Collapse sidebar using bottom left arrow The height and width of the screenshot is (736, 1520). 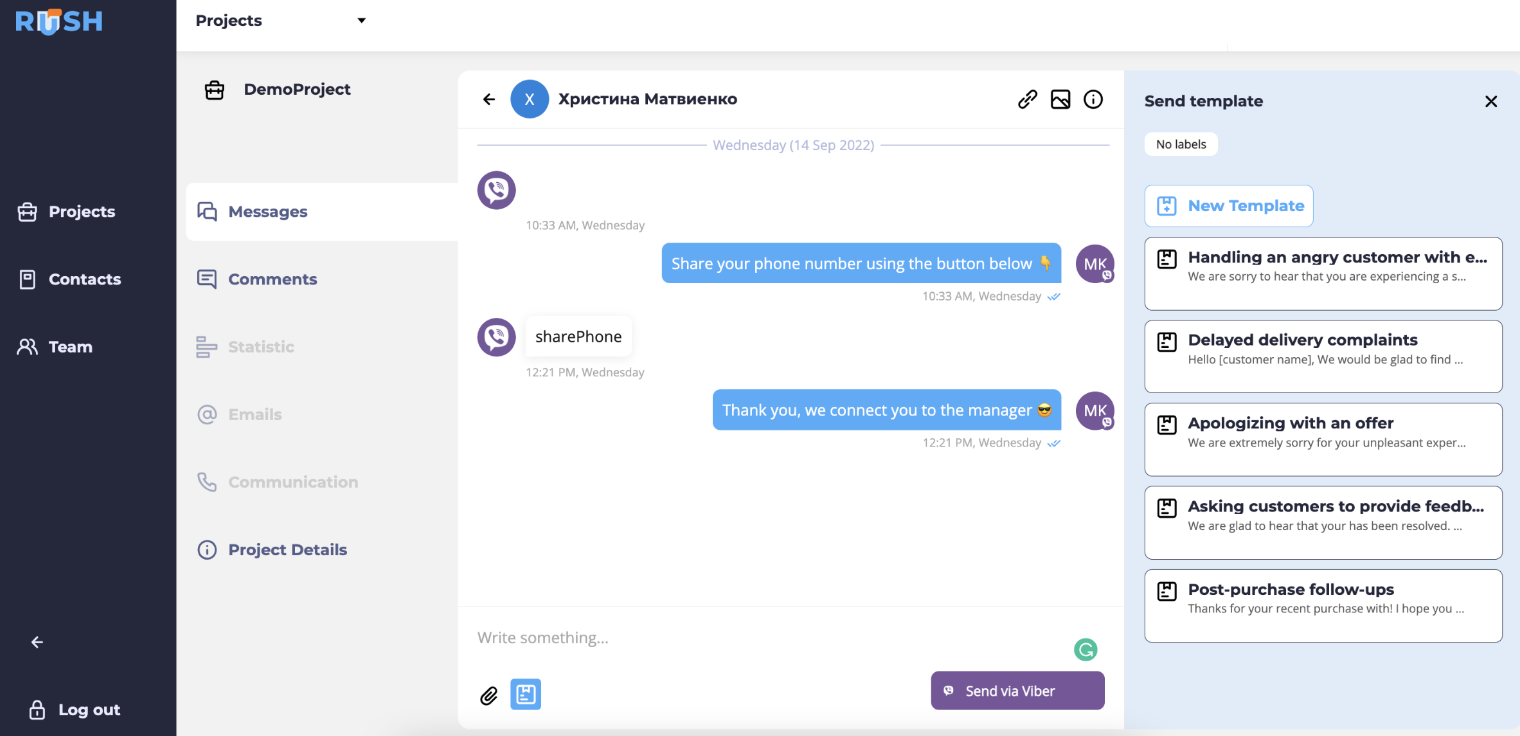pos(37,642)
